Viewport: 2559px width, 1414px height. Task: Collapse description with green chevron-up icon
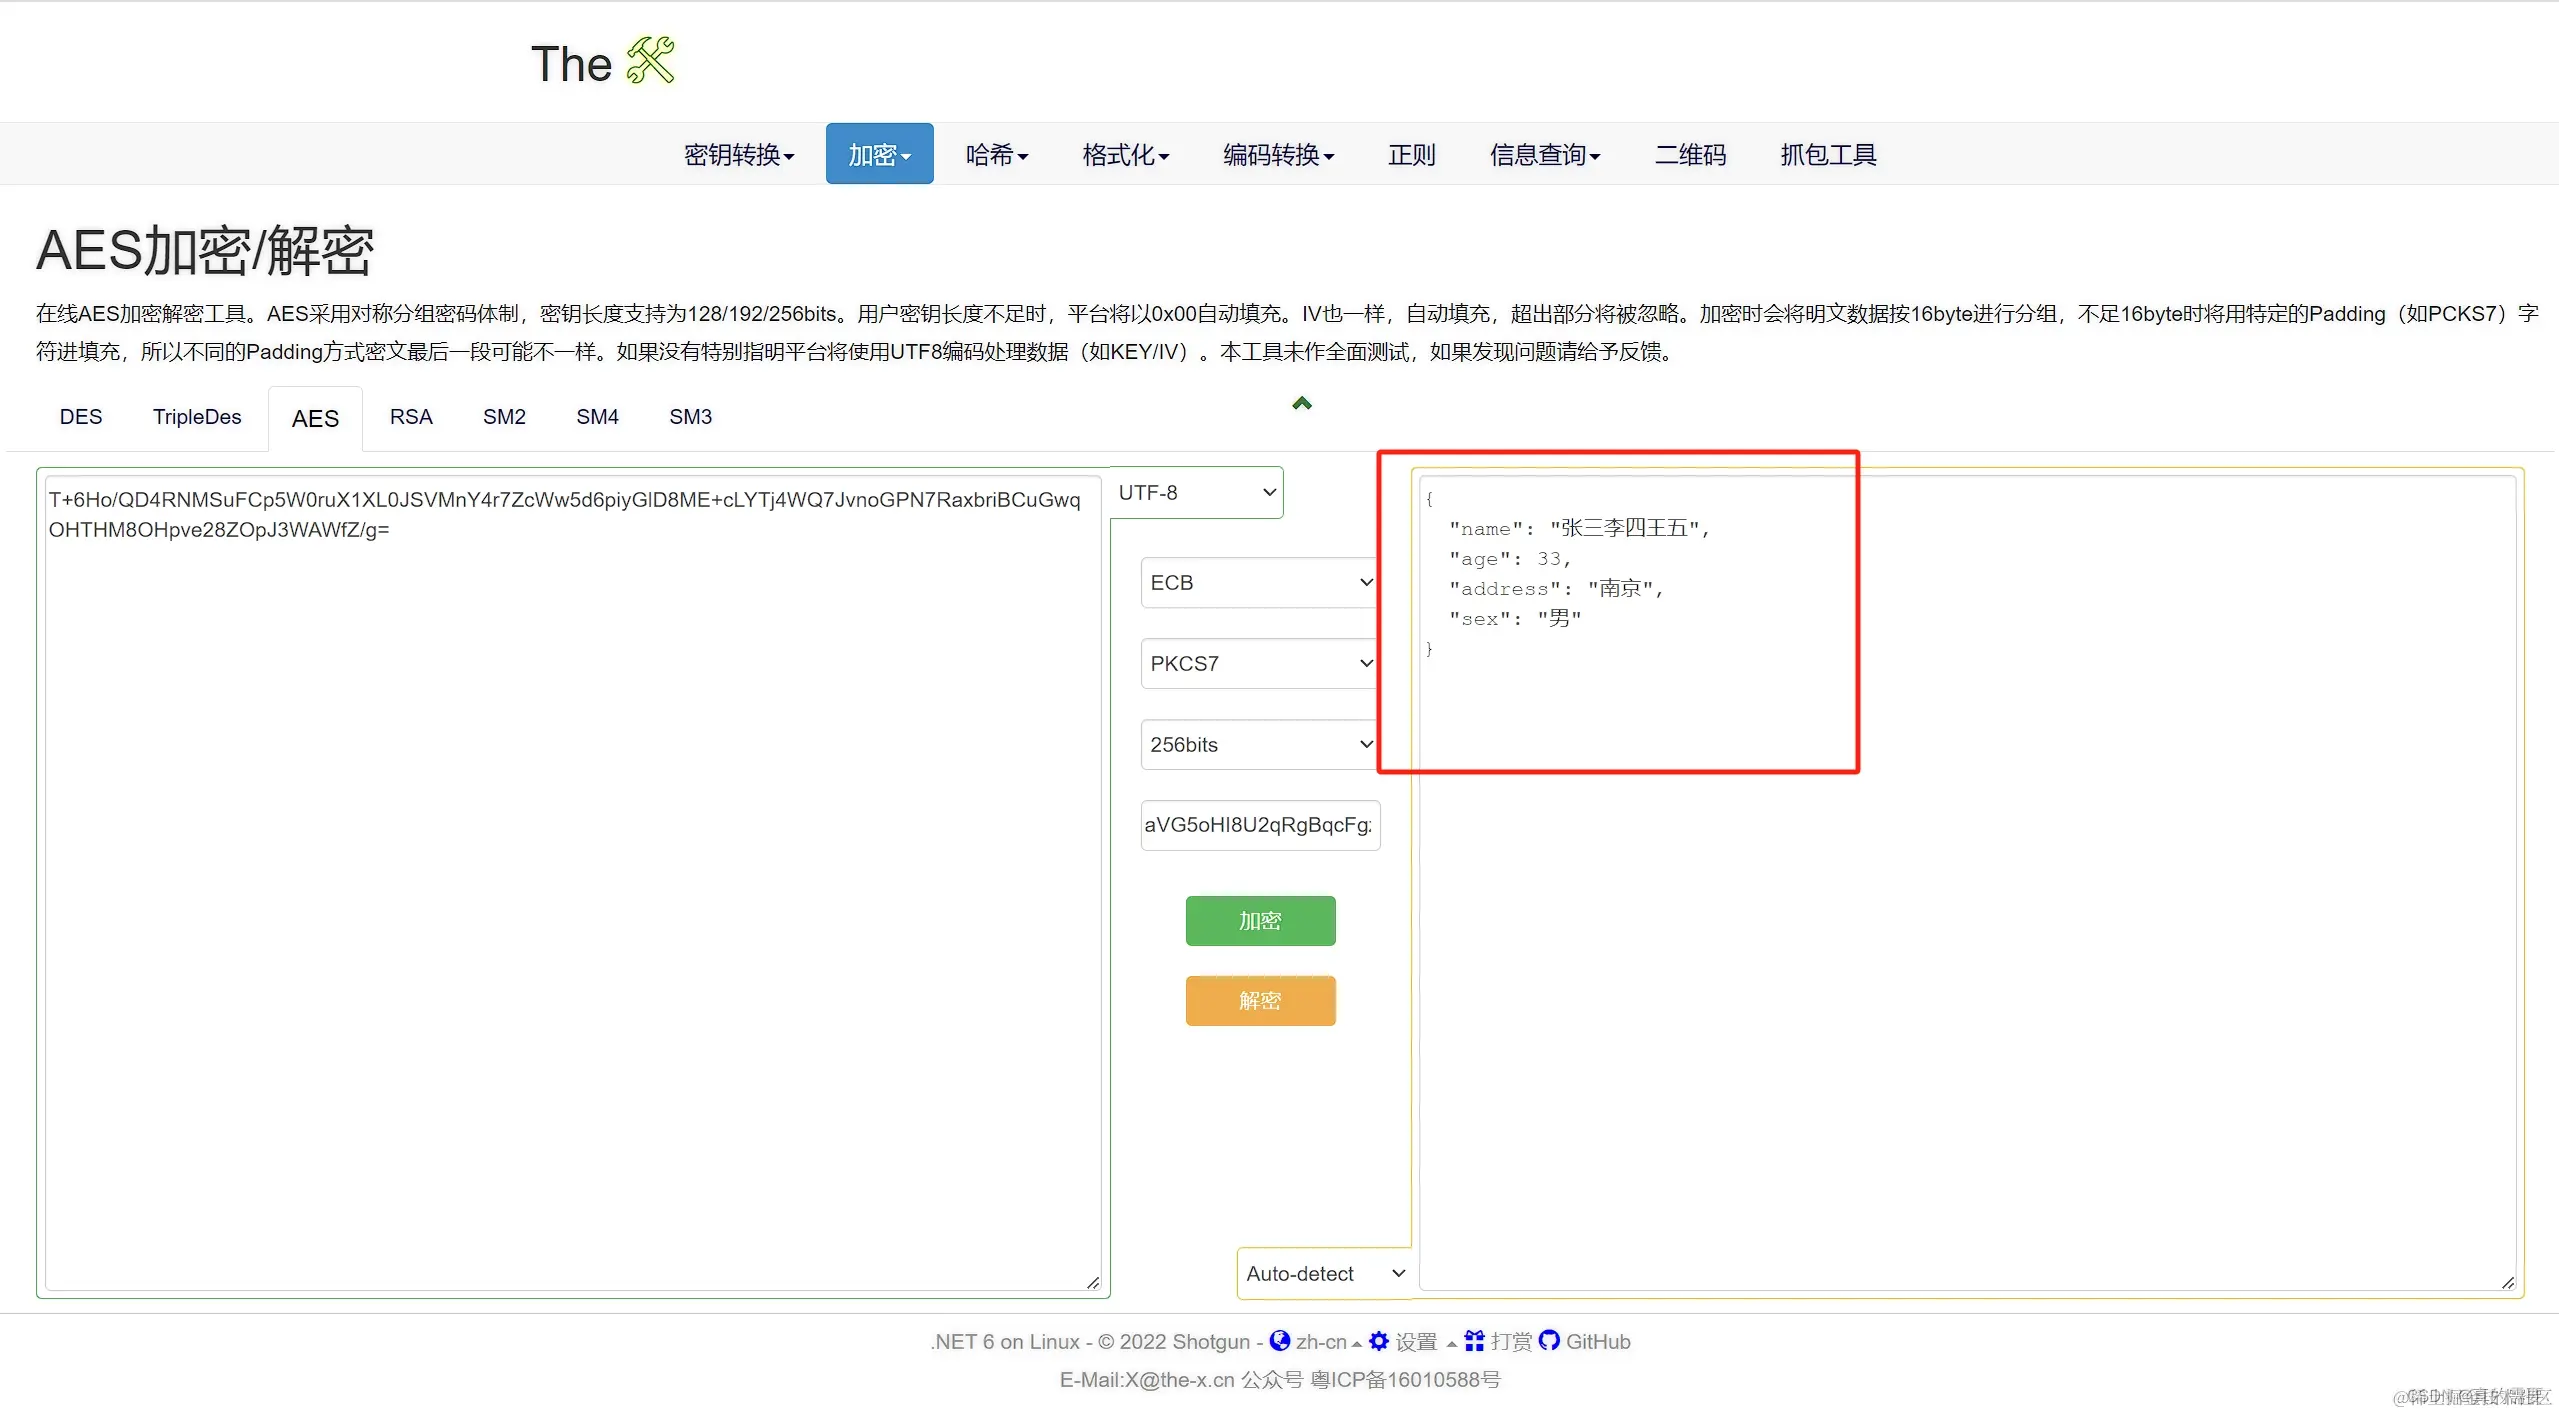[x=1301, y=404]
